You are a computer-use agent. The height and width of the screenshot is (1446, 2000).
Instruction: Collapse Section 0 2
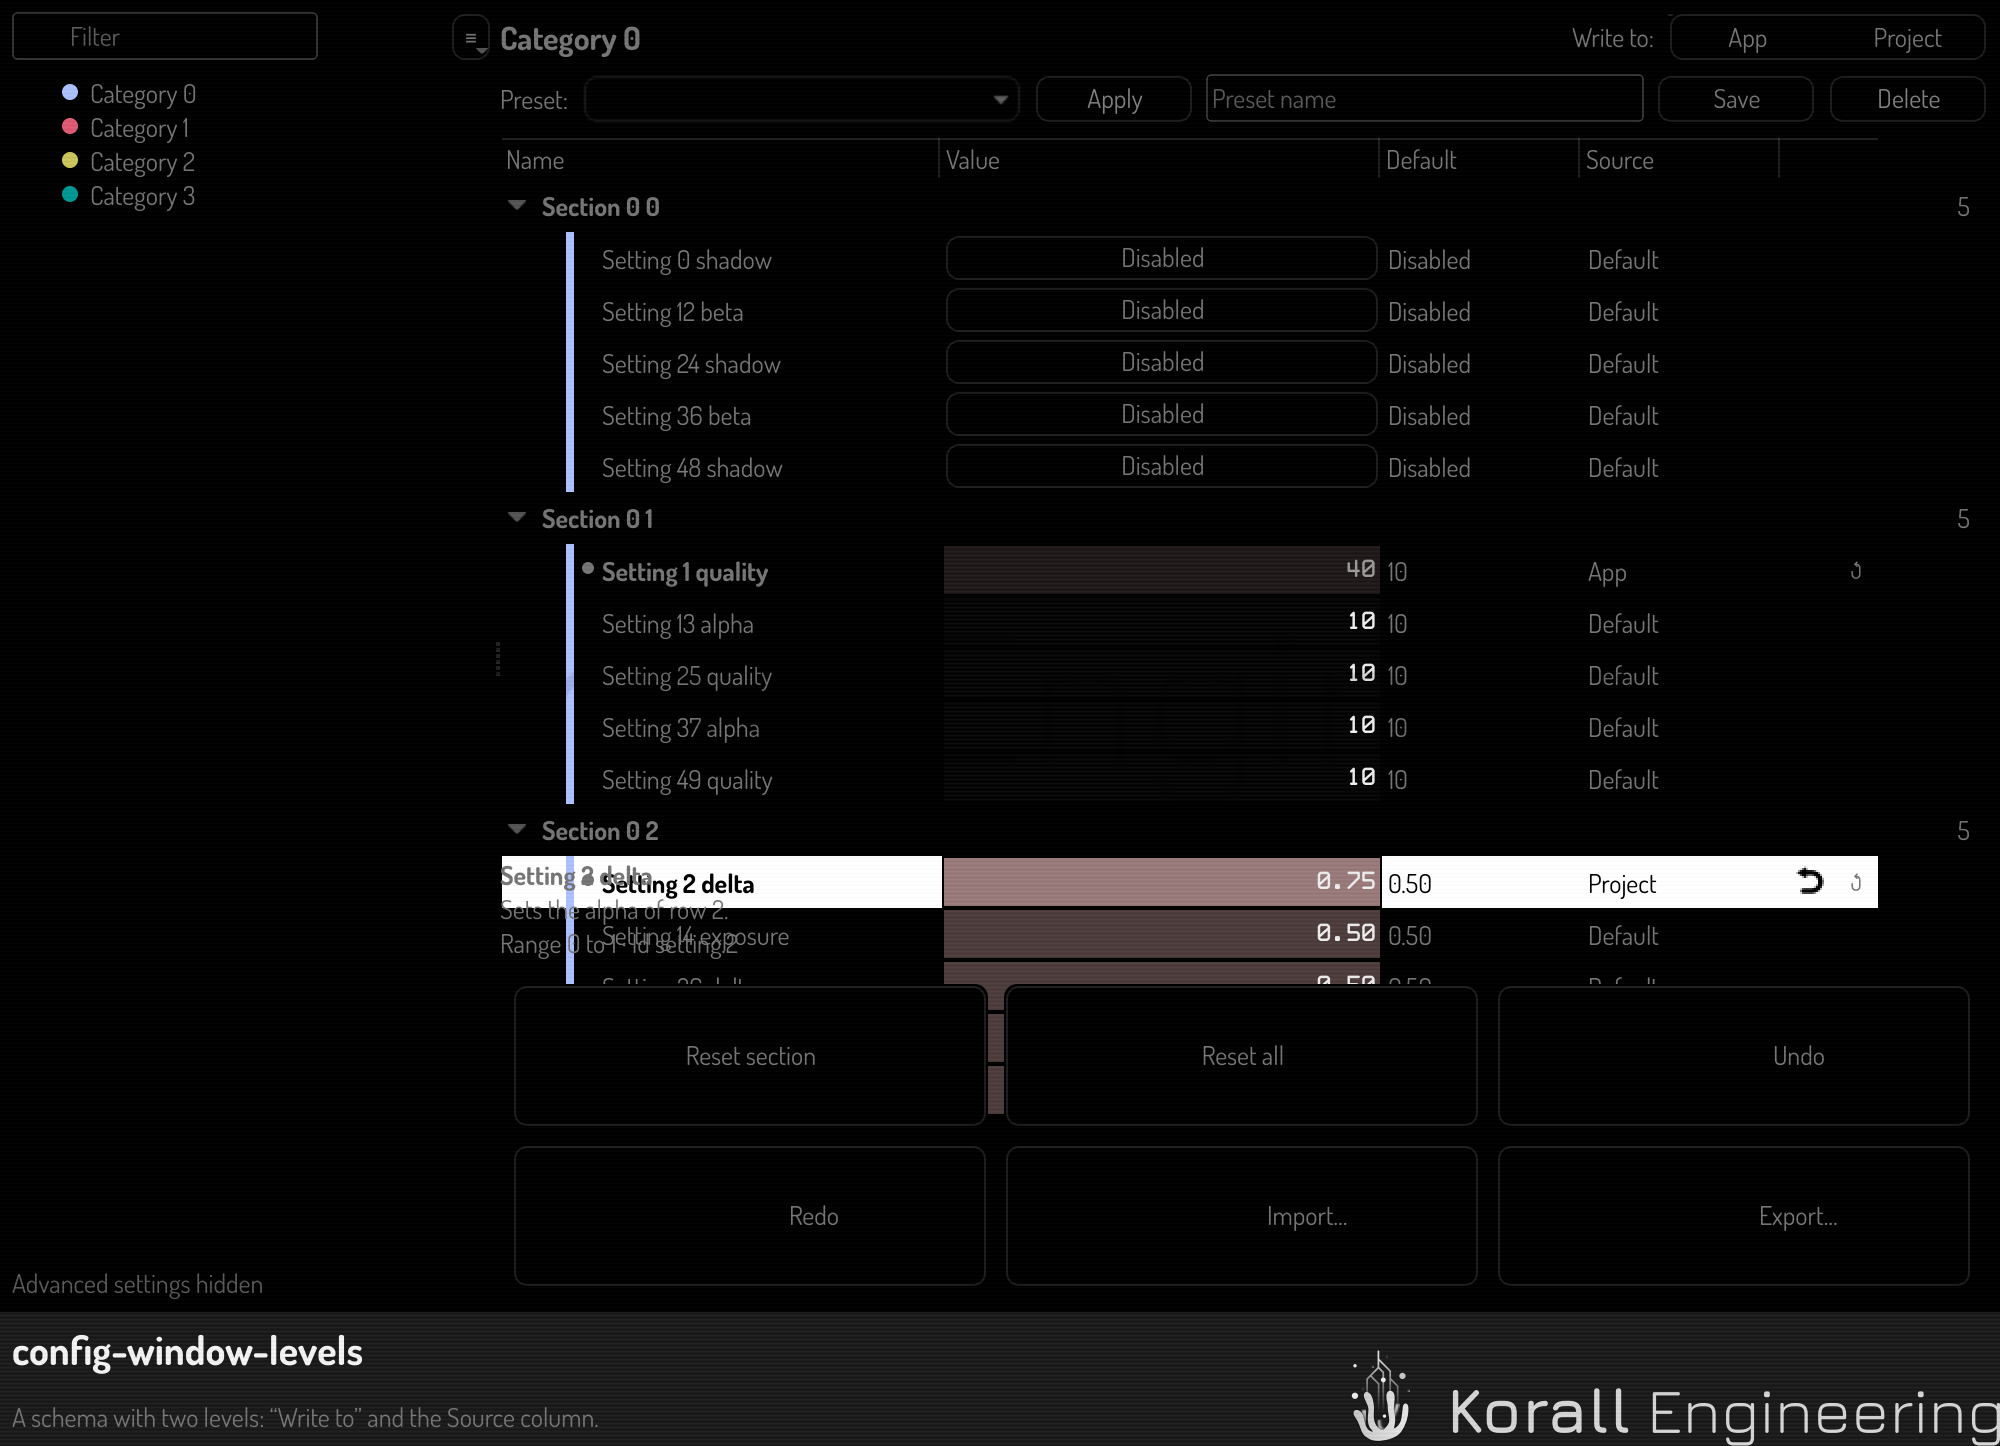click(517, 830)
